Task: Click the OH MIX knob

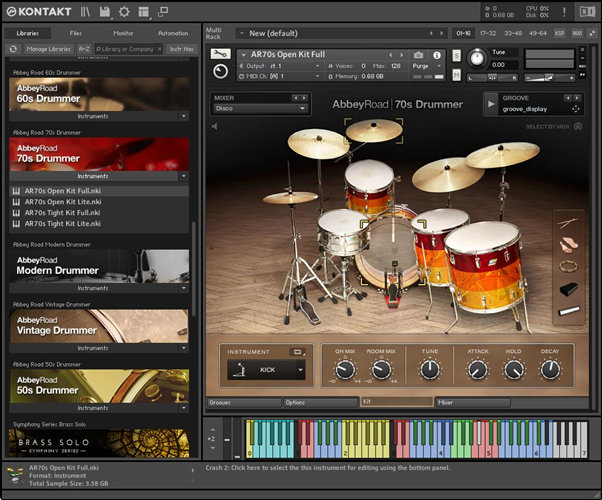Action: click(345, 369)
